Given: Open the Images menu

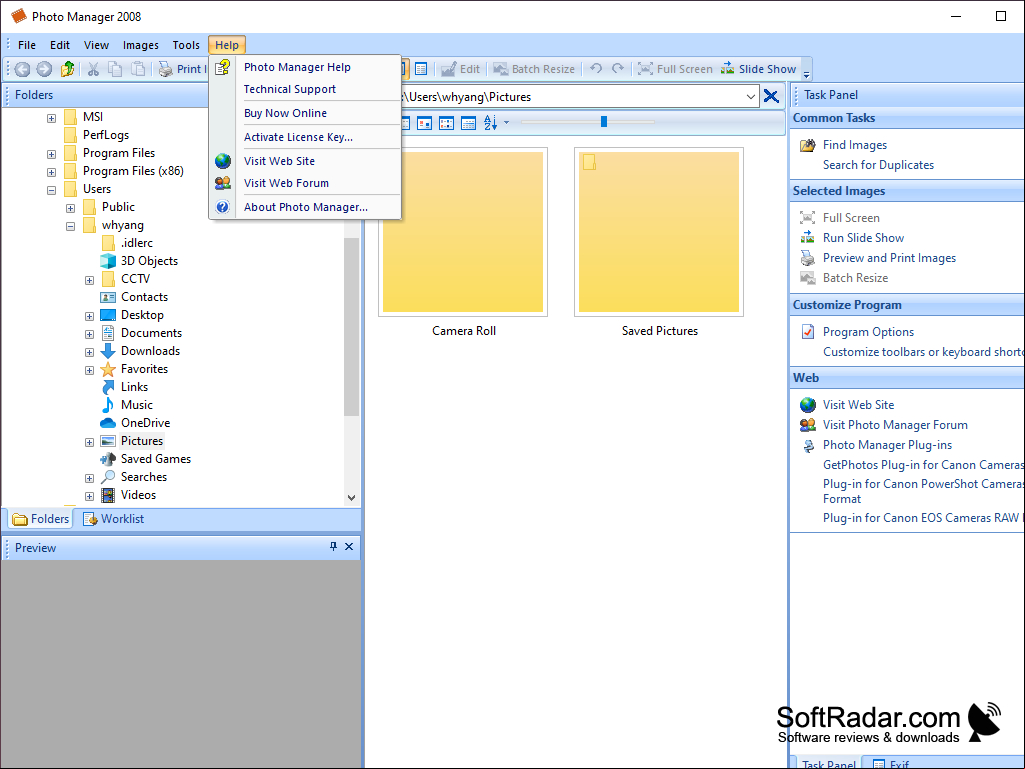Looking at the screenshot, I should pyautogui.click(x=141, y=45).
